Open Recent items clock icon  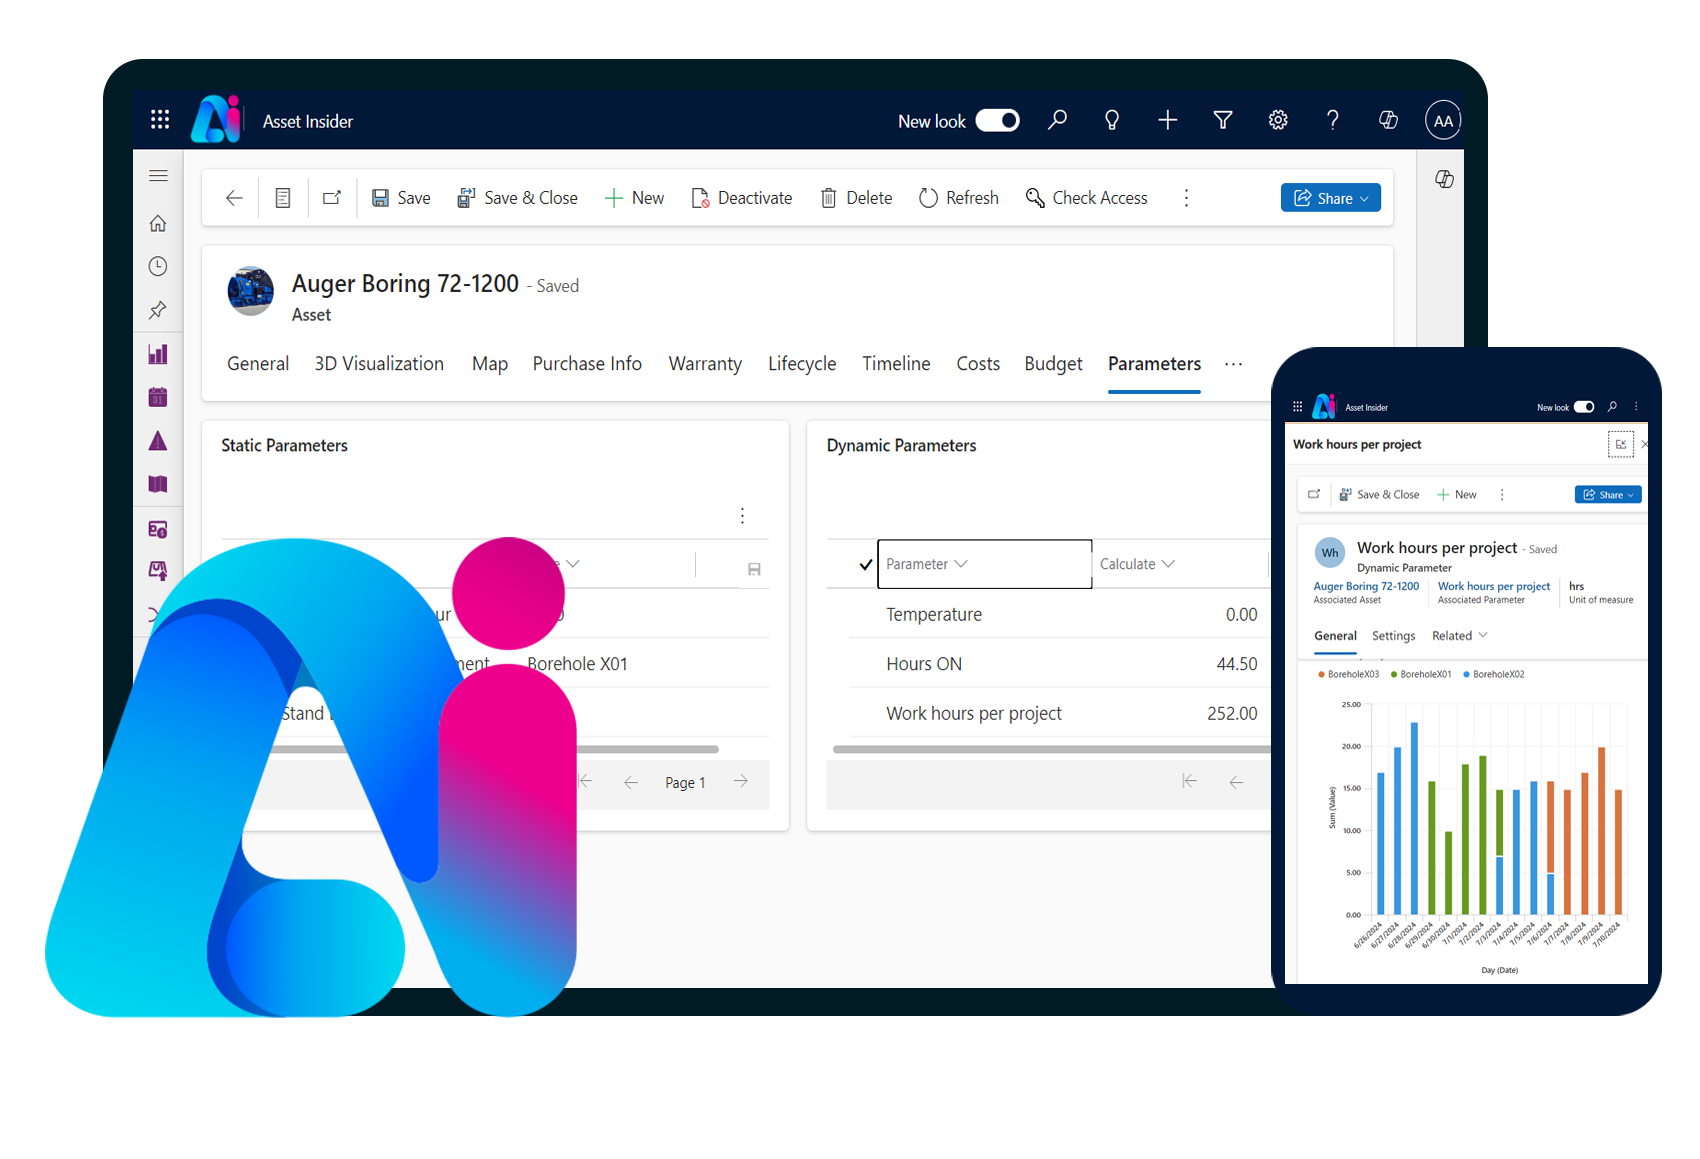[158, 266]
